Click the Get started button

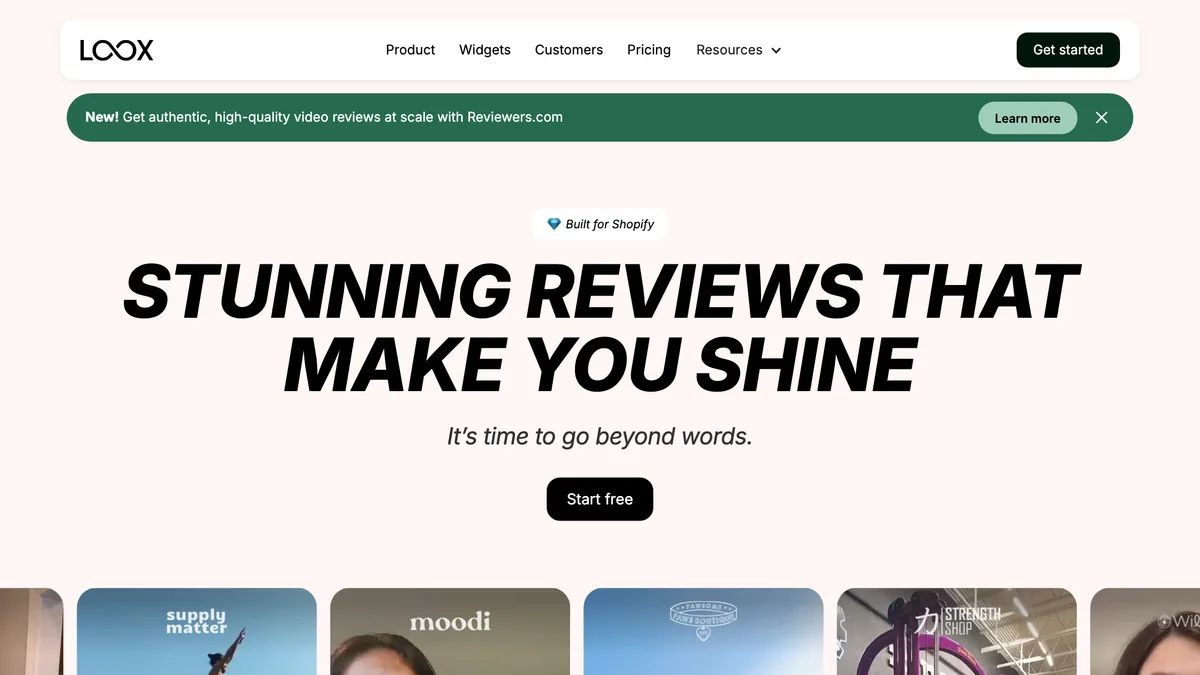(1068, 50)
